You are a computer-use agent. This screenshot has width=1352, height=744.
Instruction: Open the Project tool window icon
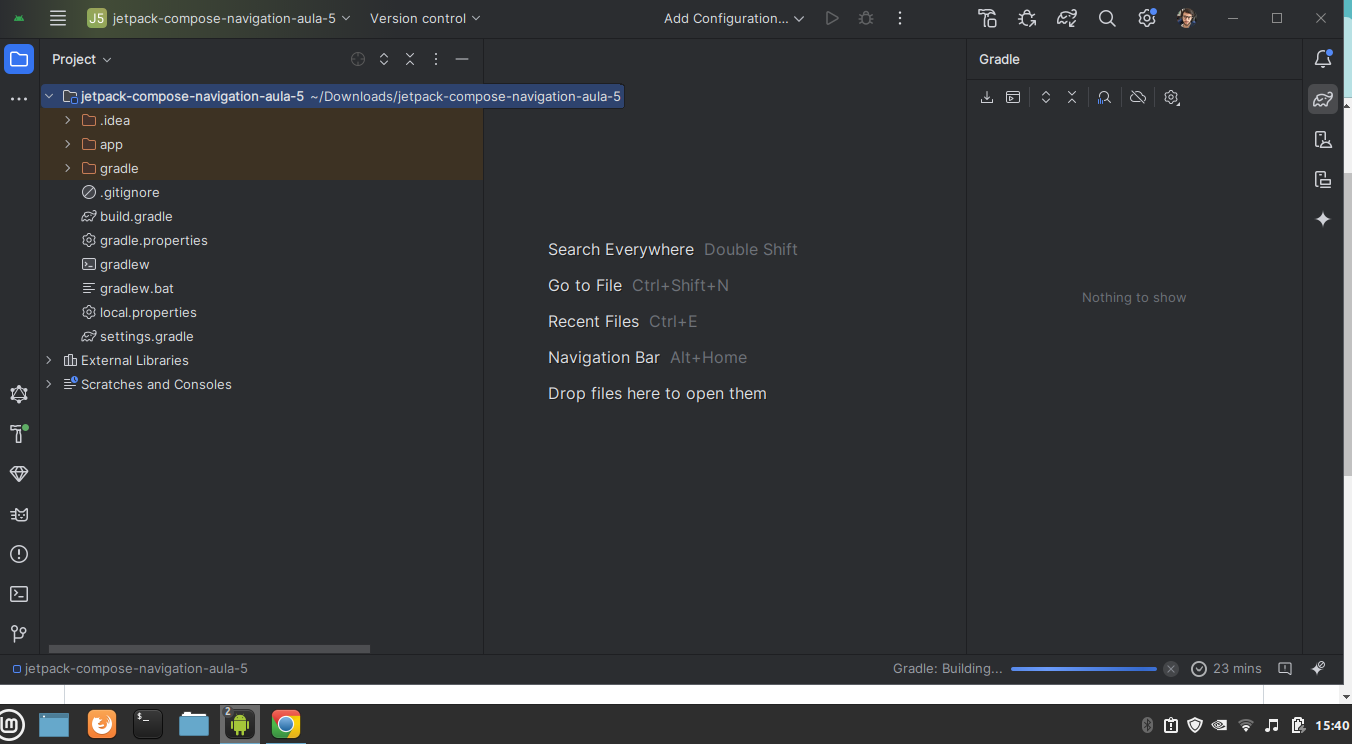(x=19, y=59)
